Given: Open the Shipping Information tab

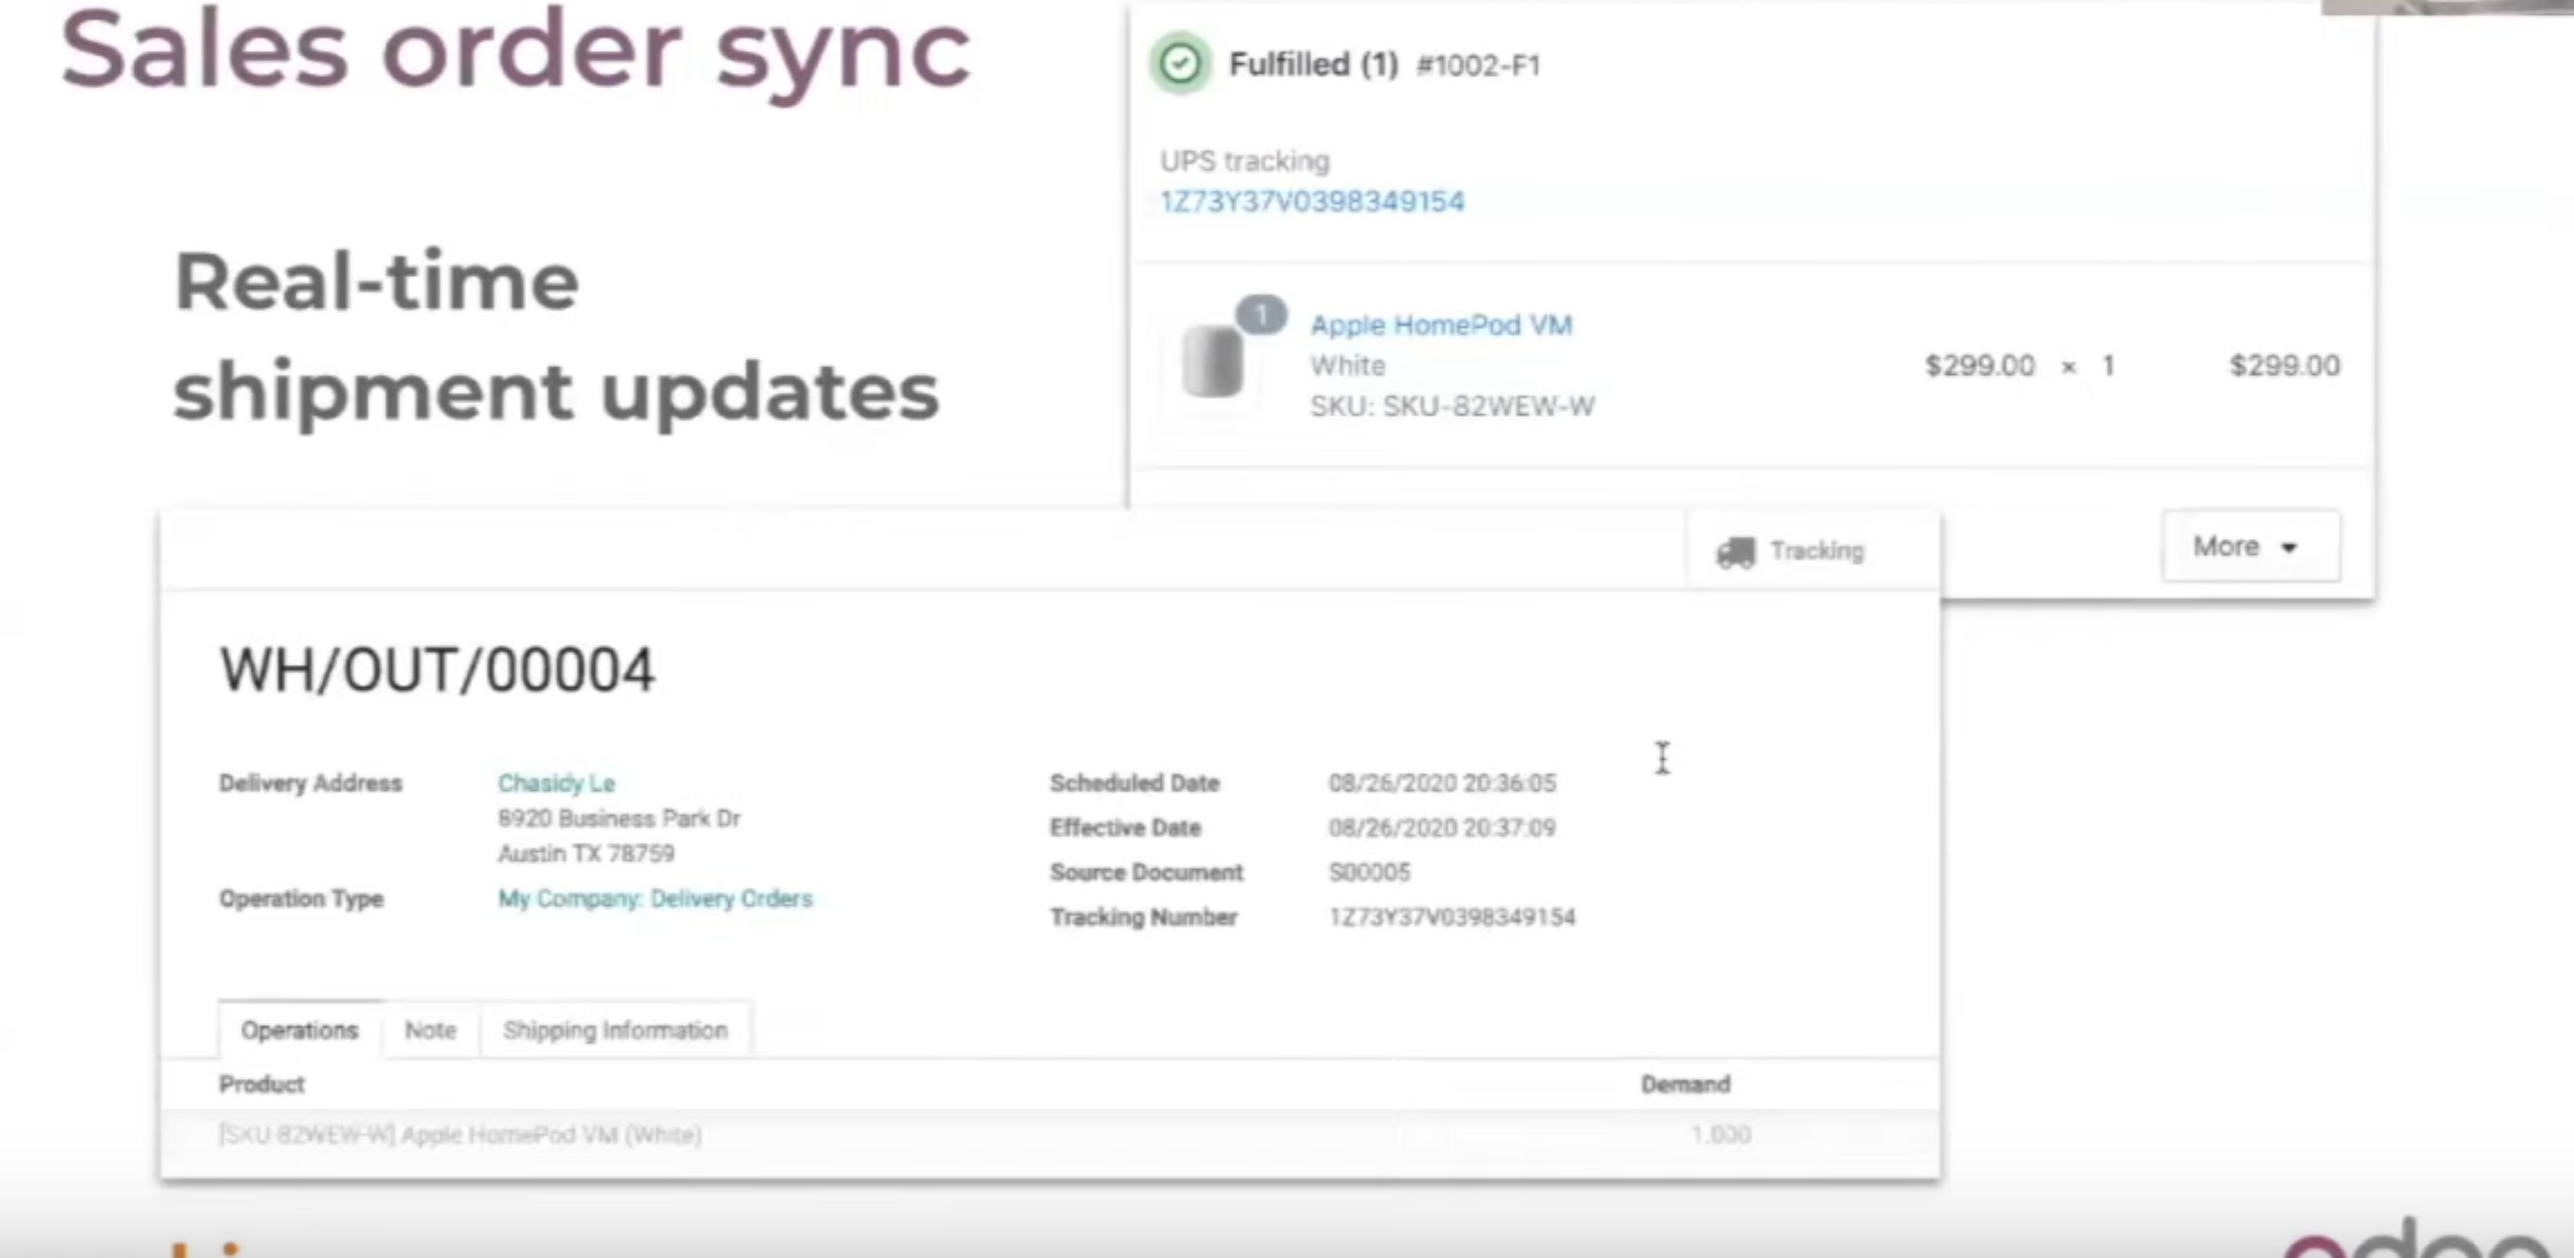Looking at the screenshot, I should click(616, 1030).
